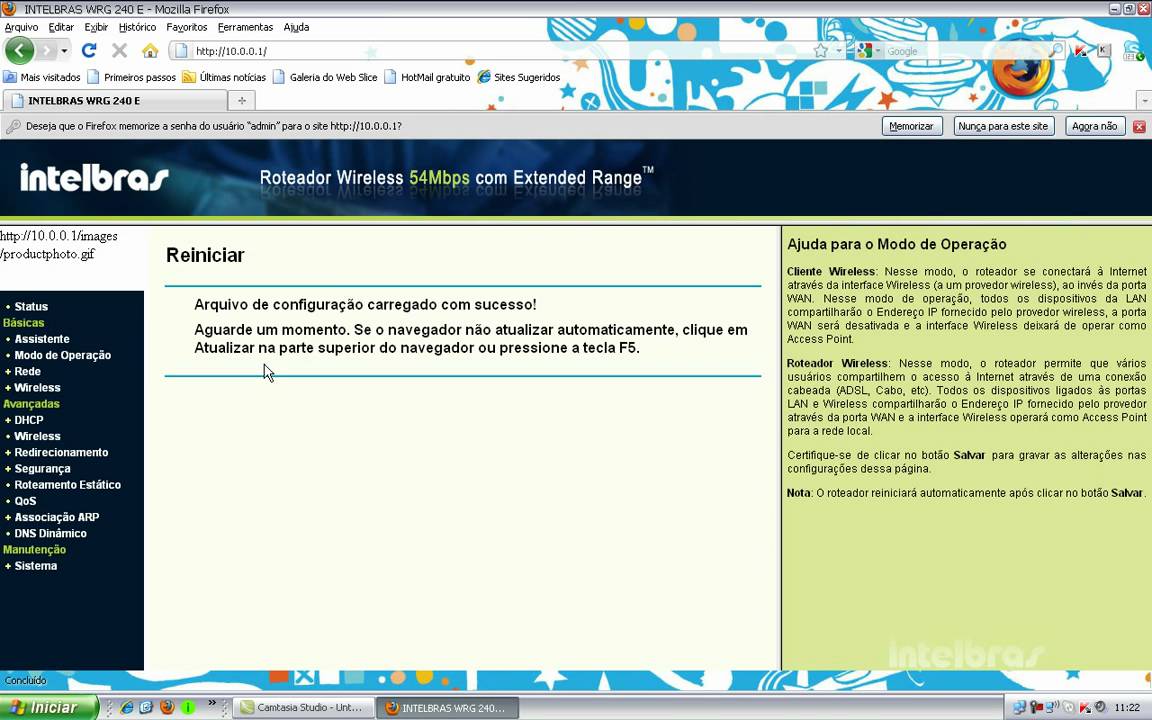Viewport: 1152px width, 720px height.
Task: Open the Primeiros passos bookmark
Action: pyautogui.click(x=132, y=77)
